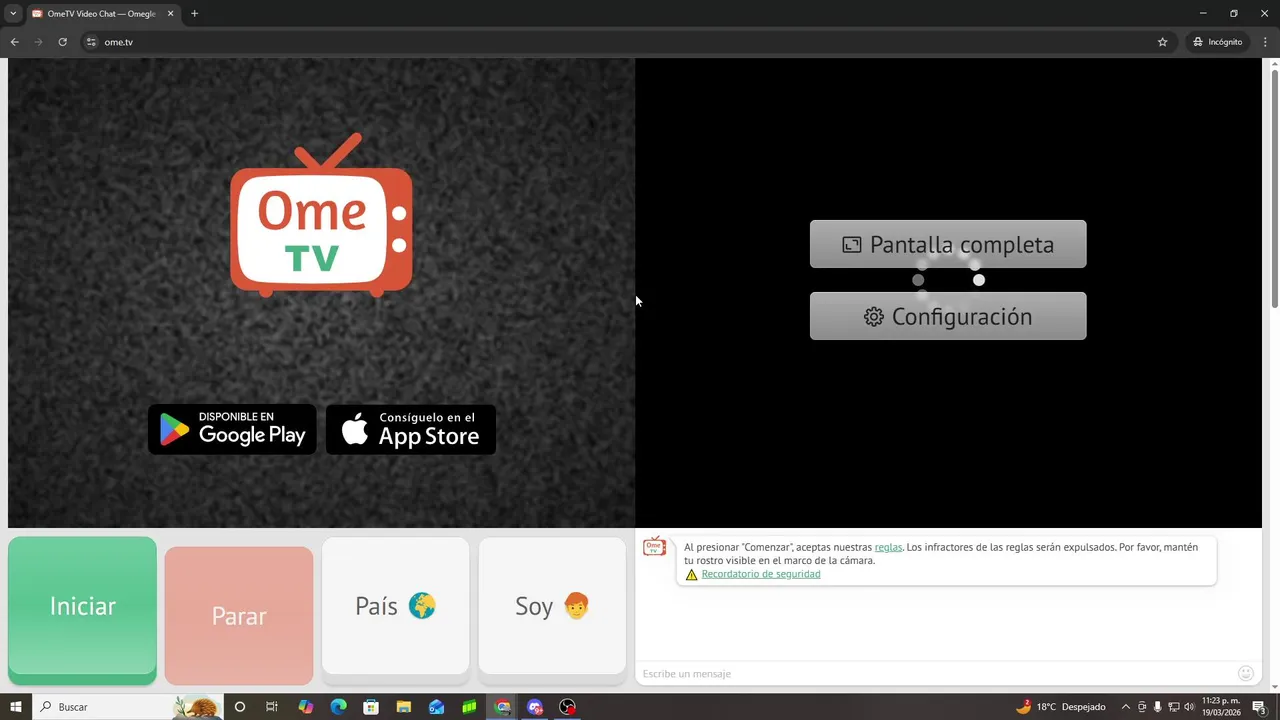Focus the Escribe un mensaje field
The height and width of the screenshot is (720, 1280).
(935, 674)
